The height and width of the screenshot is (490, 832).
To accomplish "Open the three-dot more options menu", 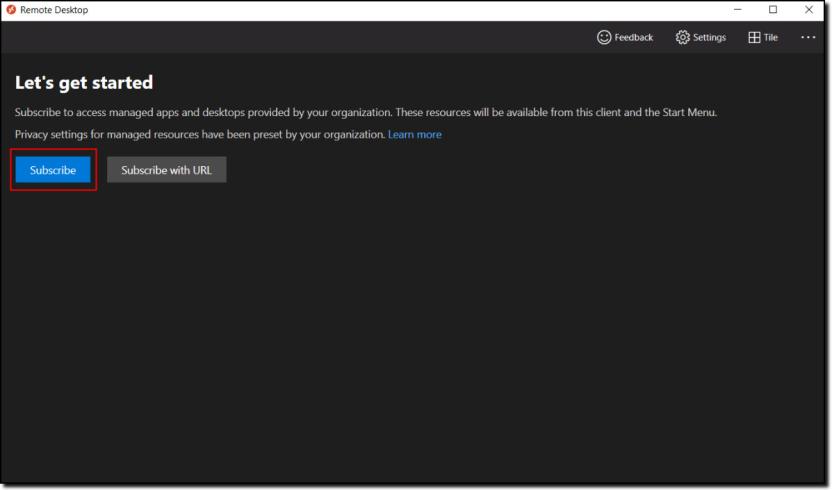I will tap(808, 37).
